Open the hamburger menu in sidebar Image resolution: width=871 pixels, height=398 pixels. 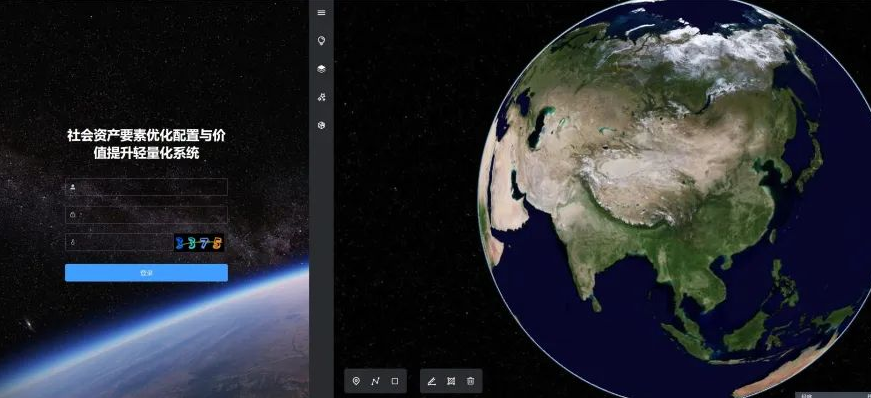tap(321, 12)
